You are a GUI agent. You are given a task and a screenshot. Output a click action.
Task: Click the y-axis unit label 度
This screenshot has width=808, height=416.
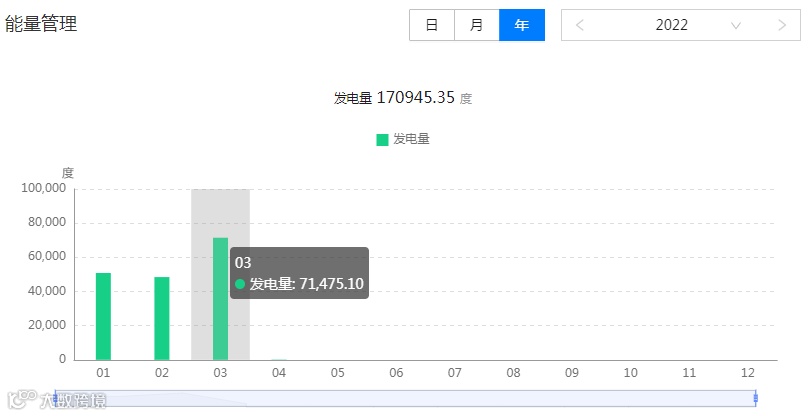click(68, 173)
